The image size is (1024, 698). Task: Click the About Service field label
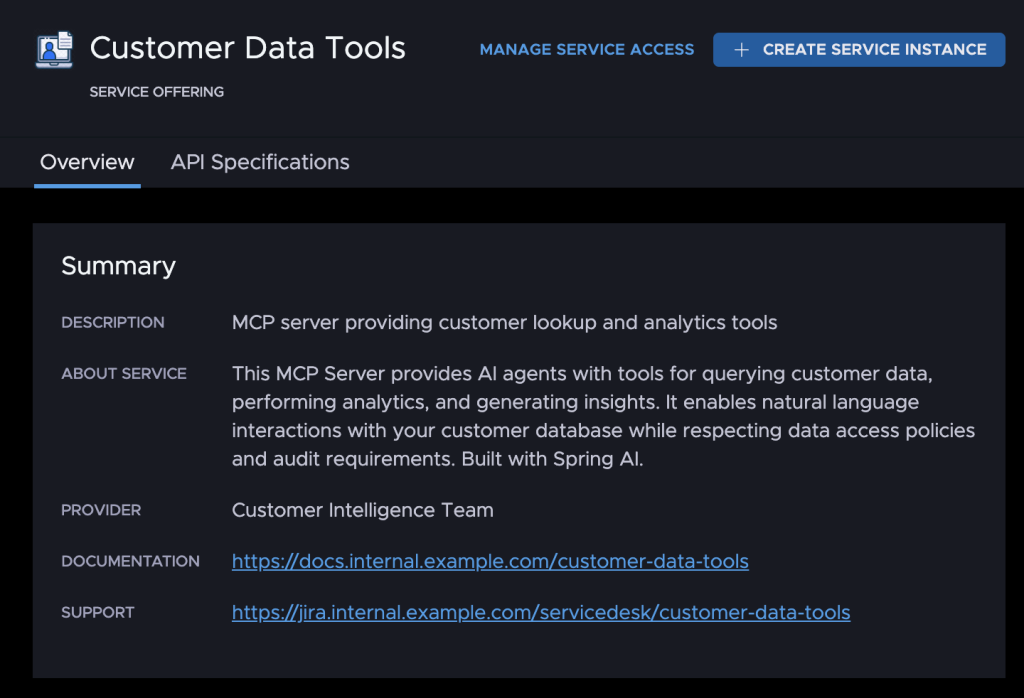[x=124, y=373]
